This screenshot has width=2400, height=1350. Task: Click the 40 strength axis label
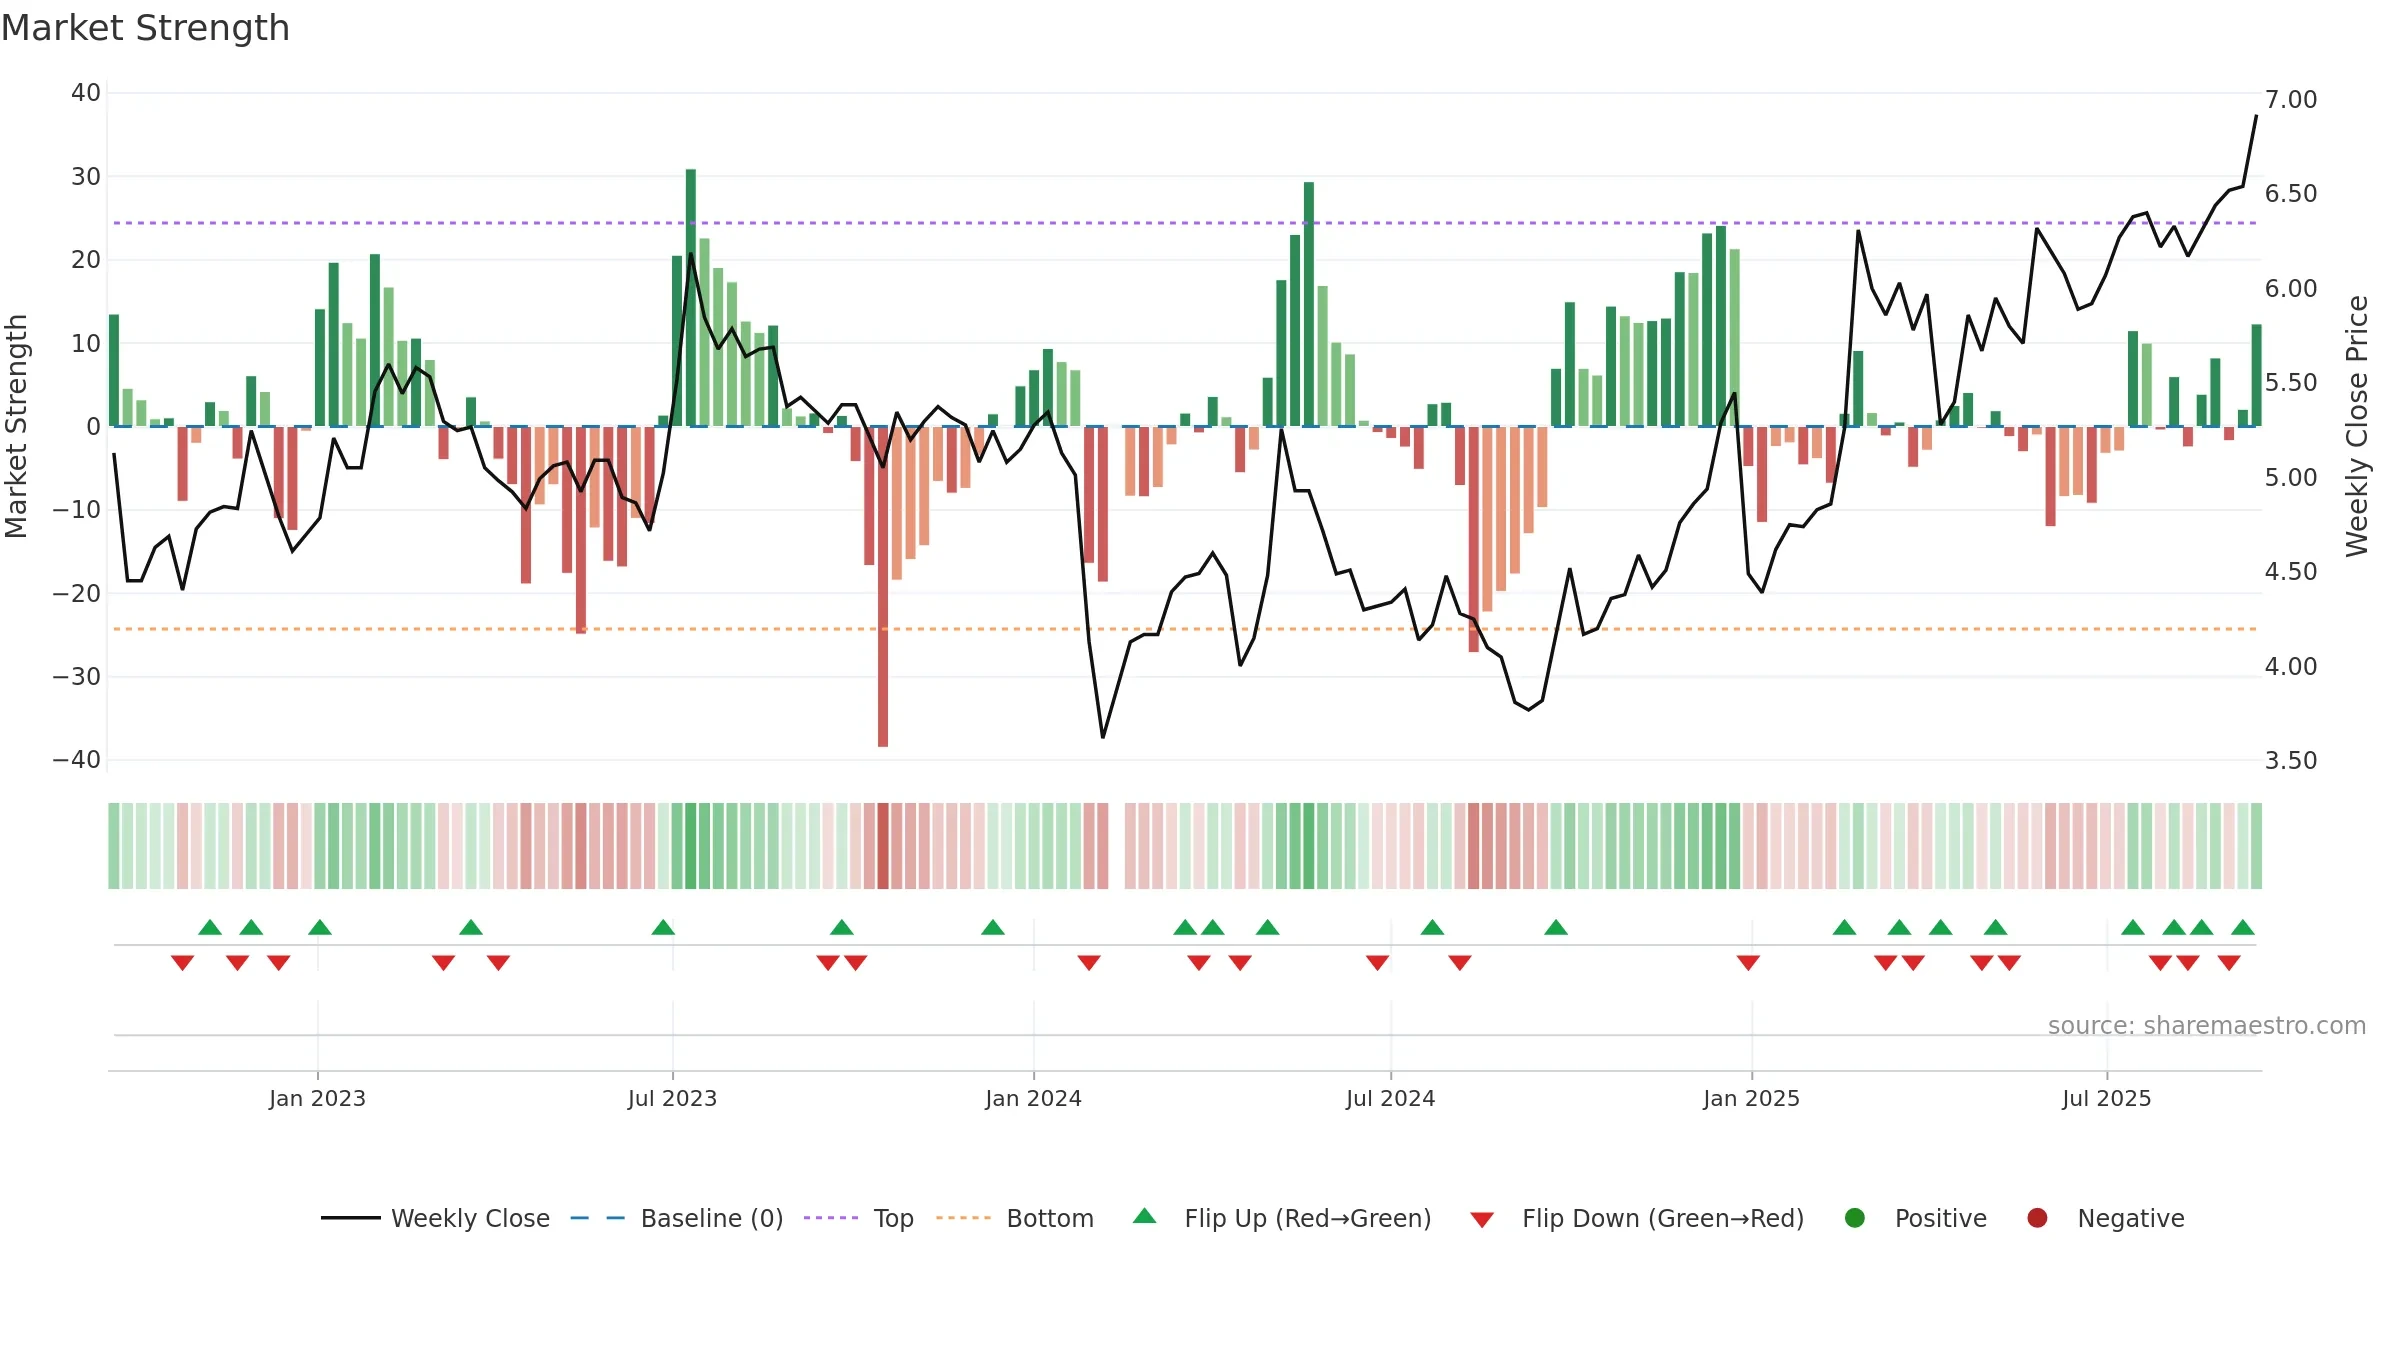coord(86,93)
